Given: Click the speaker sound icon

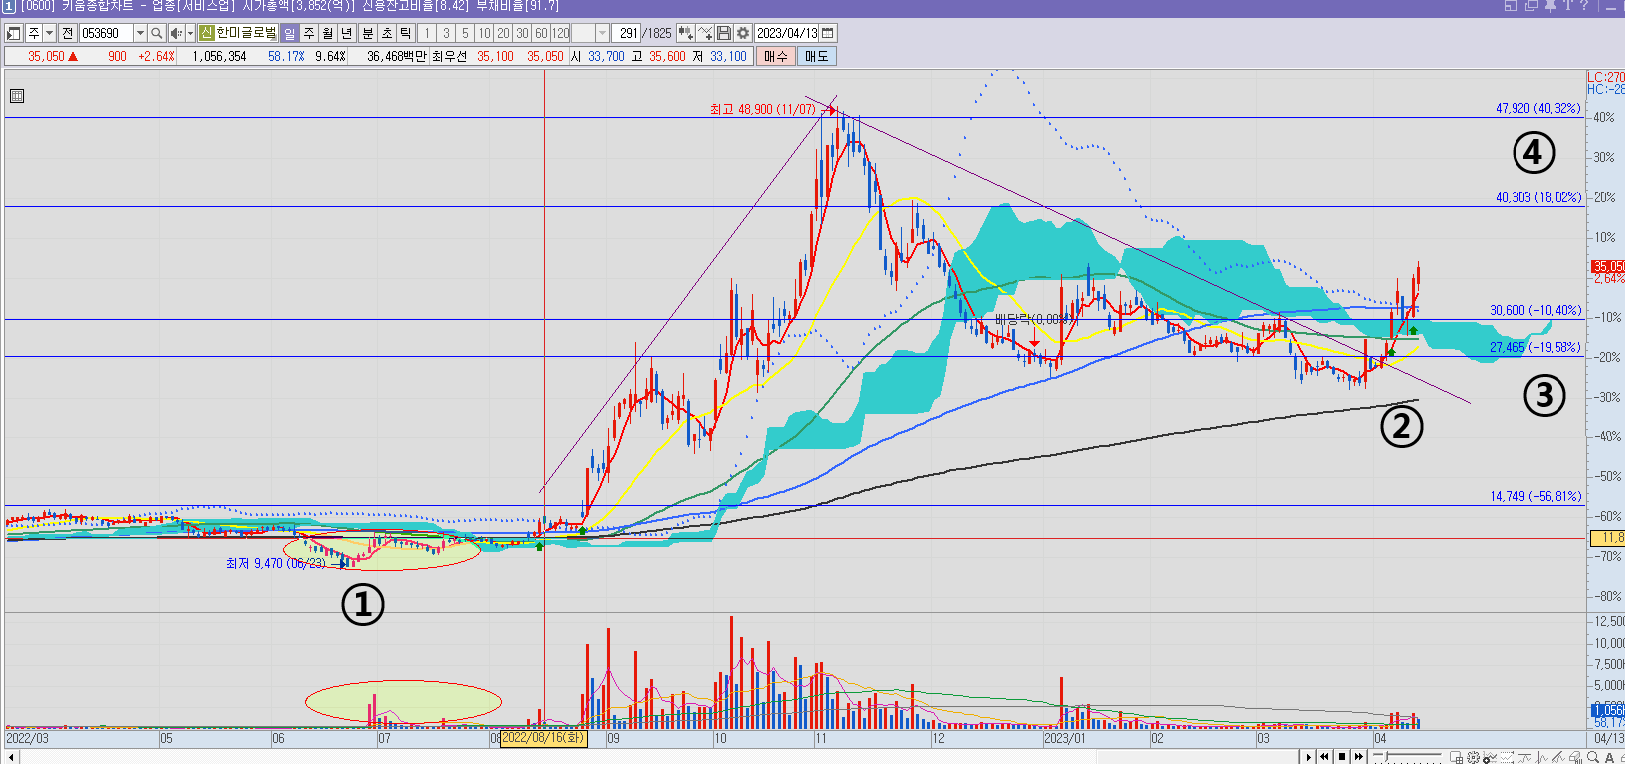Looking at the screenshot, I should (176, 33).
